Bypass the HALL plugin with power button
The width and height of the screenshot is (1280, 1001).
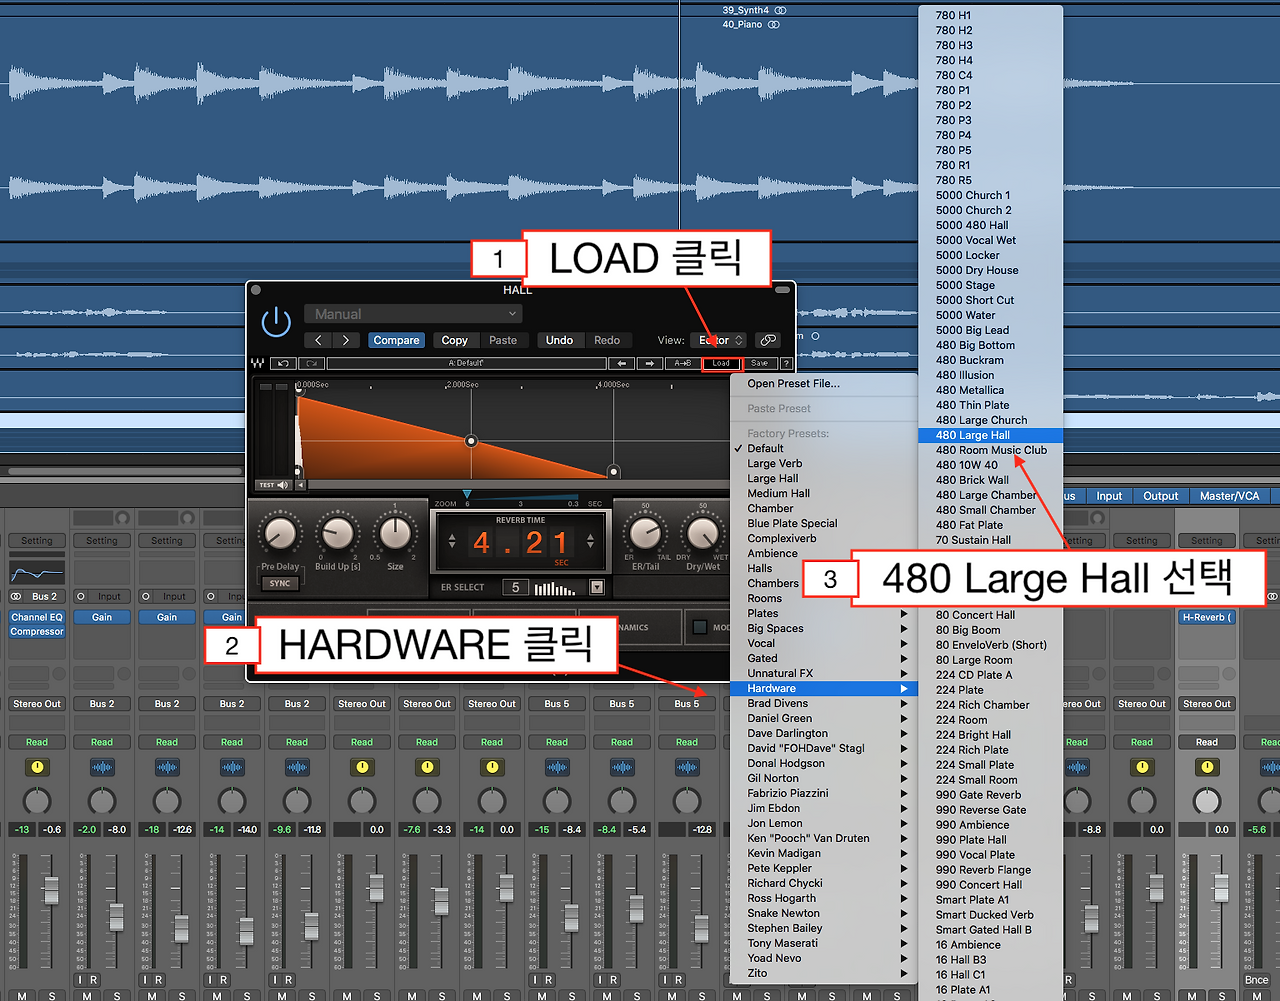[x=276, y=322]
